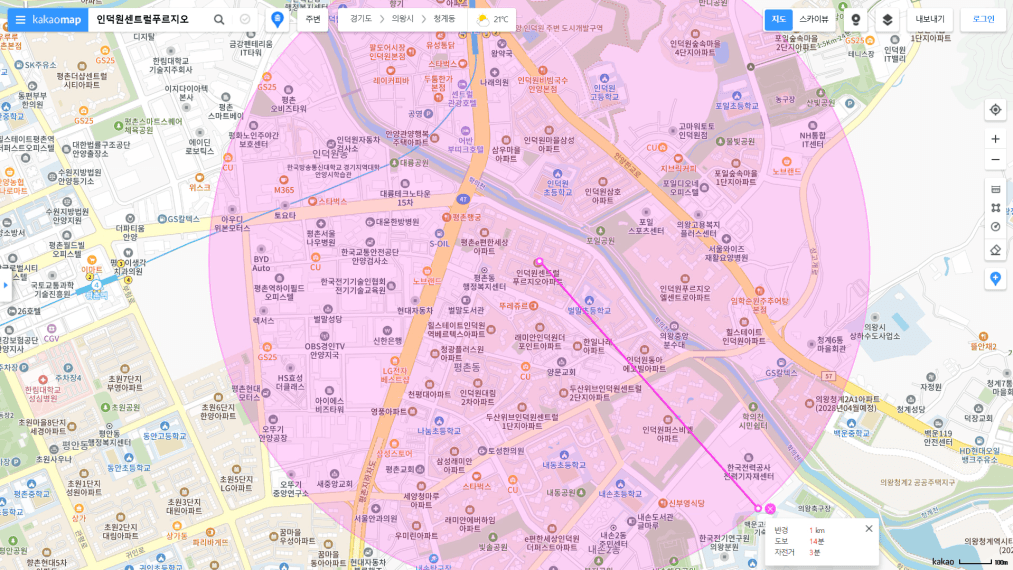The image size is (1013, 570).
Task: Click the 나눔초등학교 school marker
Action: [439, 421]
